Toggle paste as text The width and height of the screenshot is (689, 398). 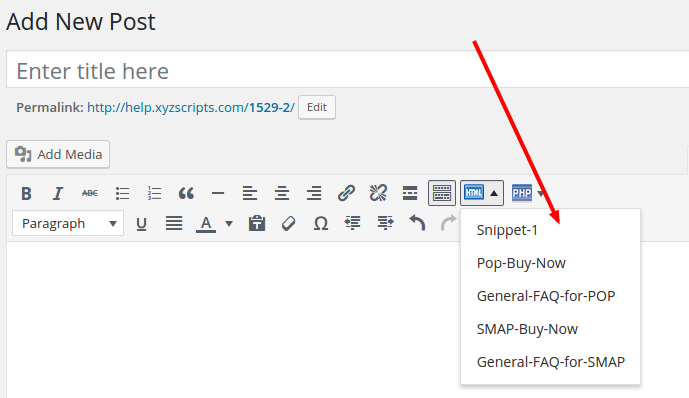pos(257,224)
